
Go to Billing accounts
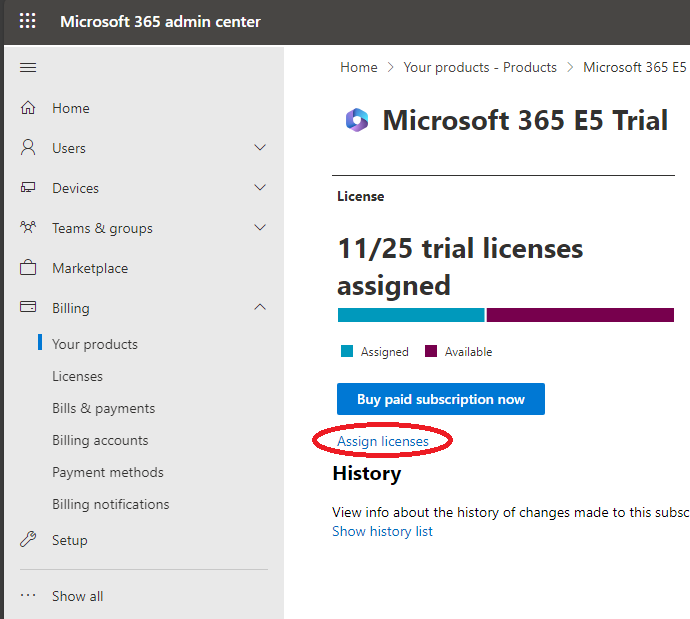tap(100, 440)
